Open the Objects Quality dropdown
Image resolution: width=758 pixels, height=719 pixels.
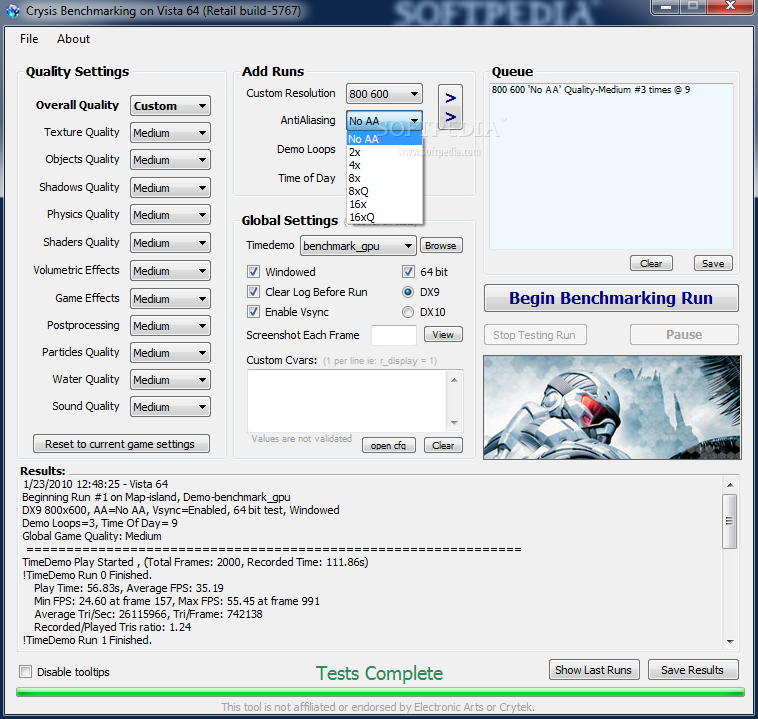click(170, 160)
